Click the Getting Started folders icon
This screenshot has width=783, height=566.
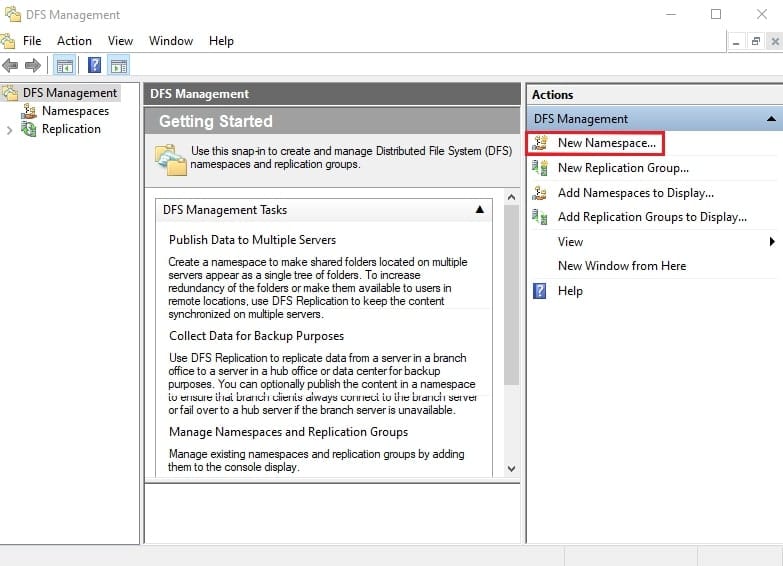(171, 160)
